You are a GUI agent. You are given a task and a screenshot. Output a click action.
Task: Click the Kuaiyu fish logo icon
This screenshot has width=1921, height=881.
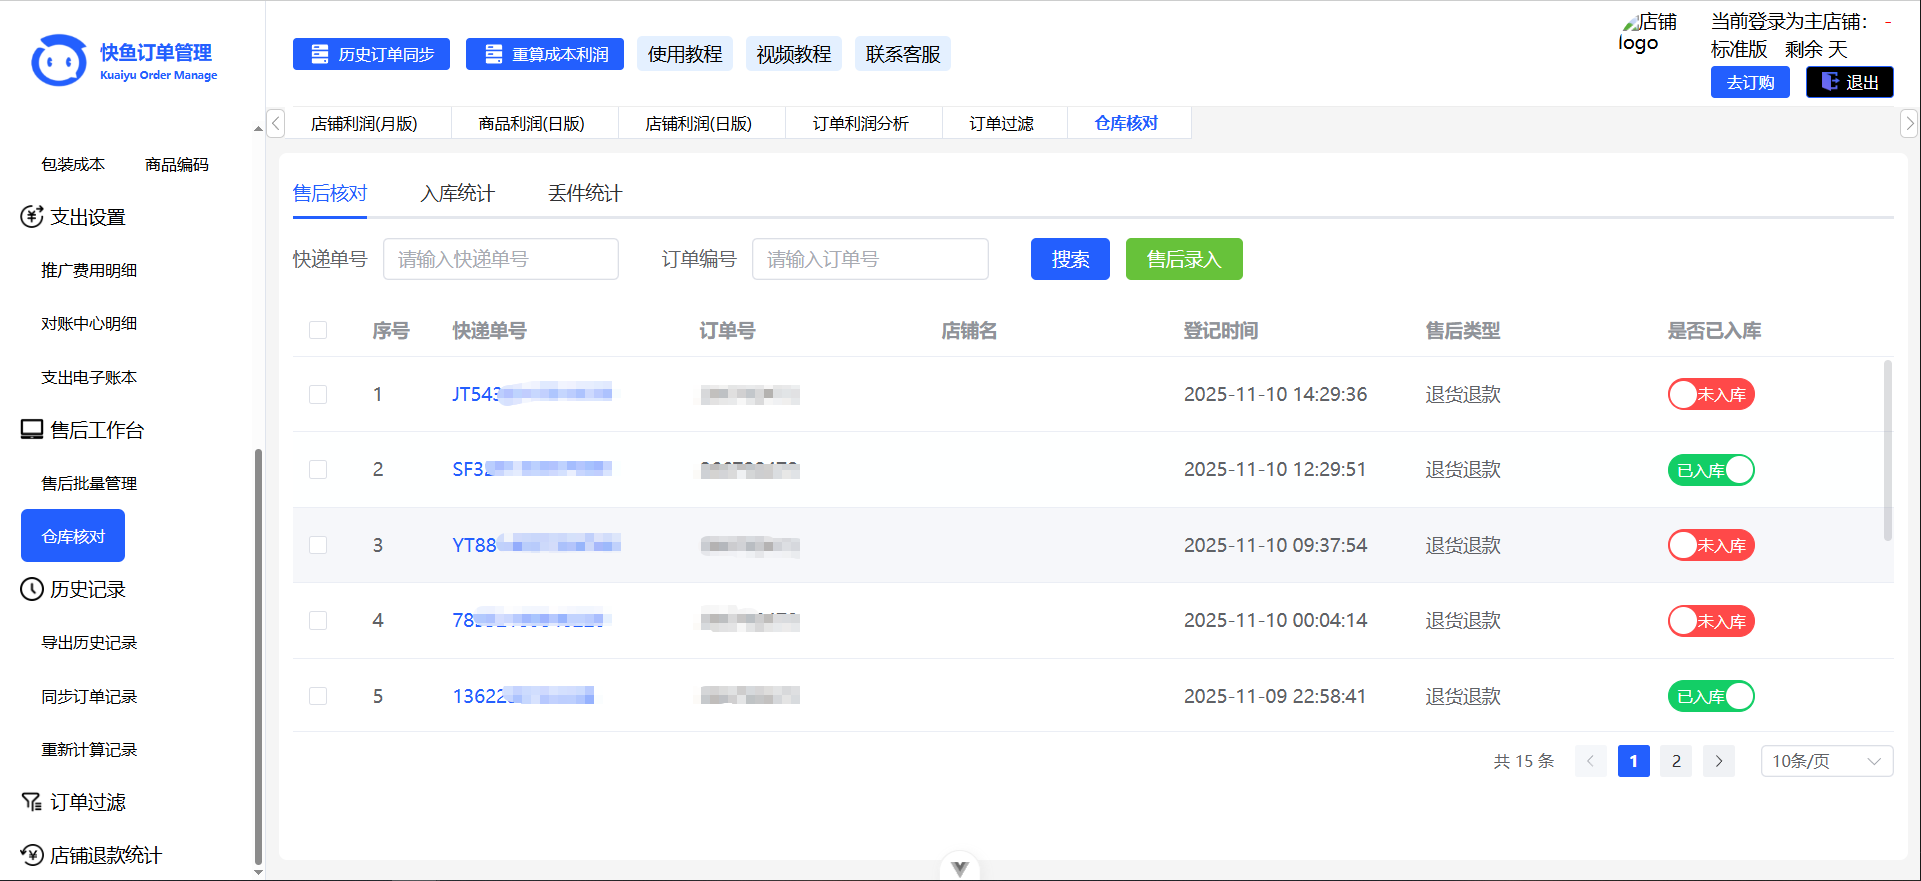58,61
